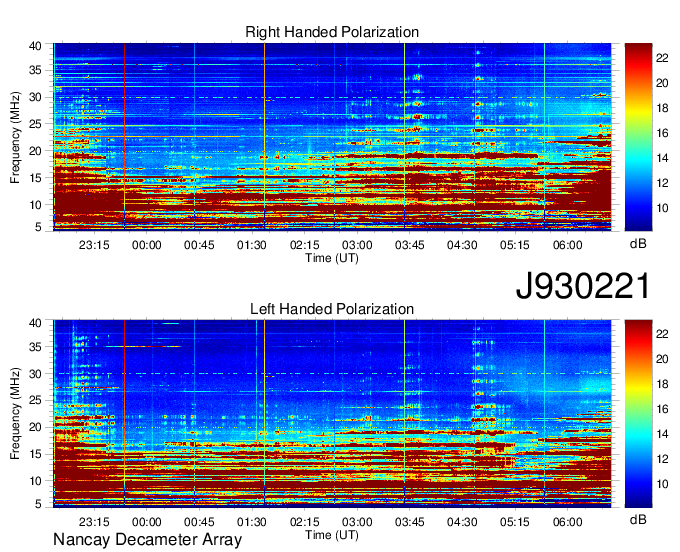680x552 pixels.
Task: Select the 23:15 time tick of Right Handed plot
Action: click(x=94, y=245)
